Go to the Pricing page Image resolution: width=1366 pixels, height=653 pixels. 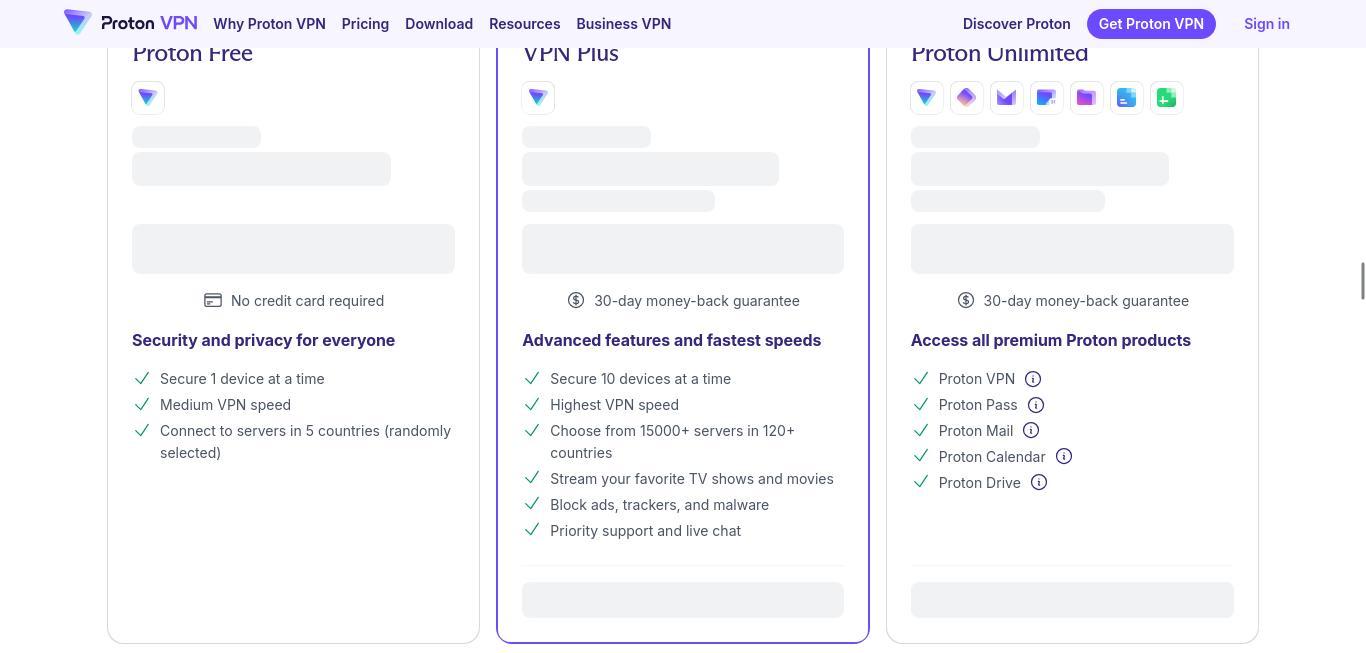tap(365, 24)
